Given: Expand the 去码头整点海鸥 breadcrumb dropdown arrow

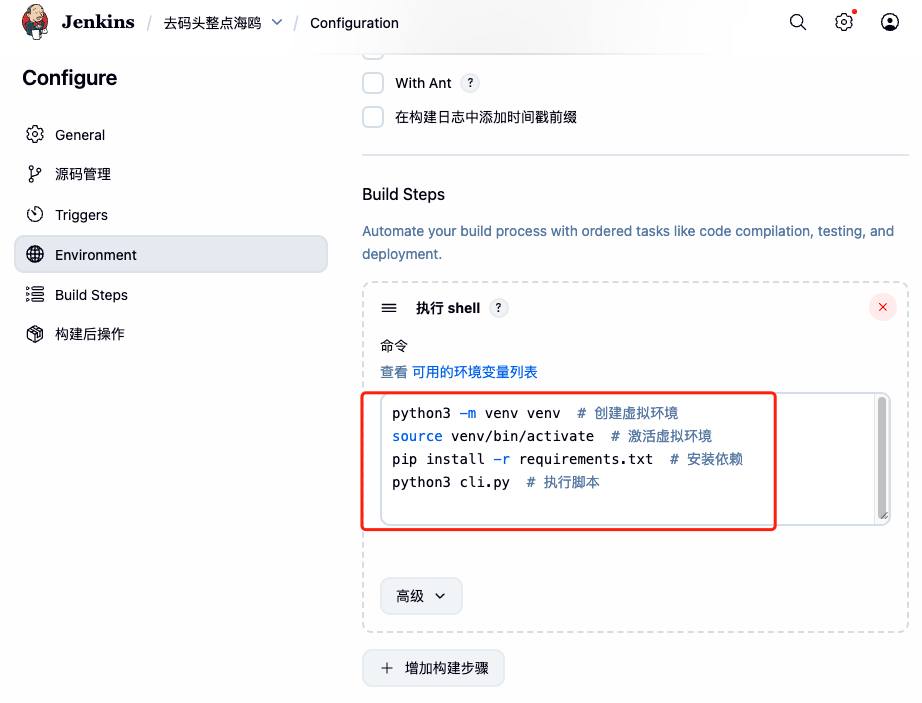Looking at the screenshot, I should click(x=277, y=23).
